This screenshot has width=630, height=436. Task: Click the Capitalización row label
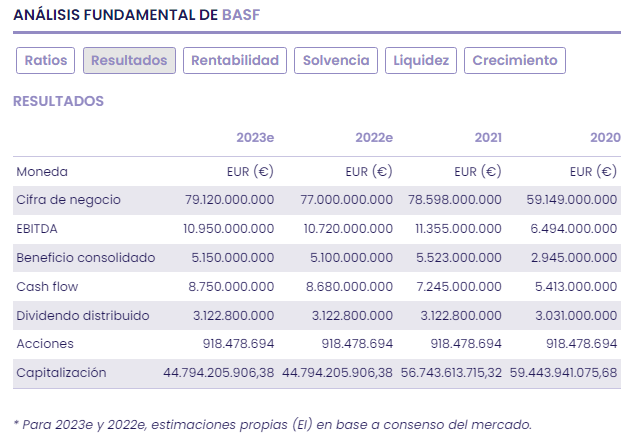(61, 373)
